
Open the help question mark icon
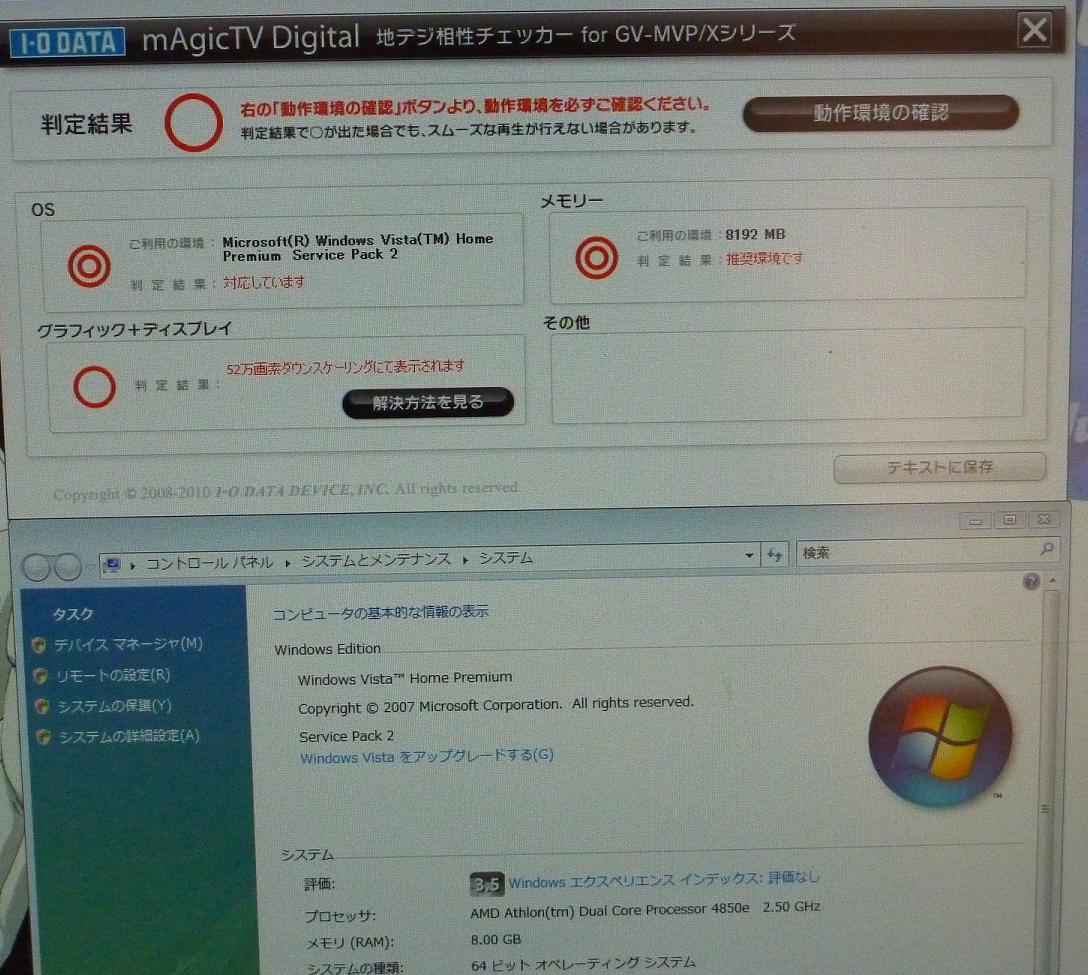(1031, 581)
